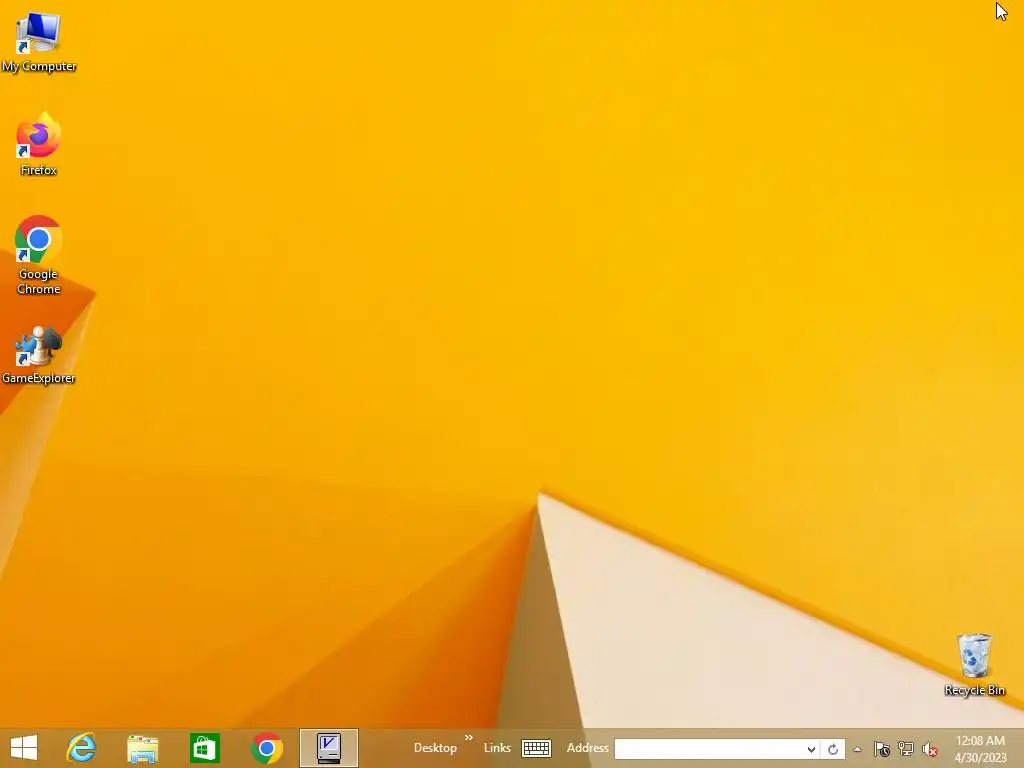Launch Firefox from the desktop
The width and height of the screenshot is (1024, 768).
click(x=39, y=144)
